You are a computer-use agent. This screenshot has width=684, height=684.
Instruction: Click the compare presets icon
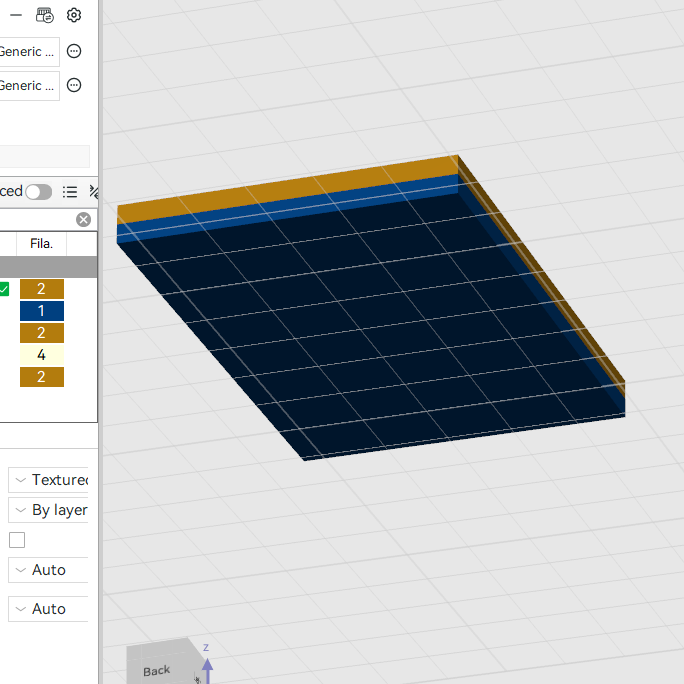94,192
